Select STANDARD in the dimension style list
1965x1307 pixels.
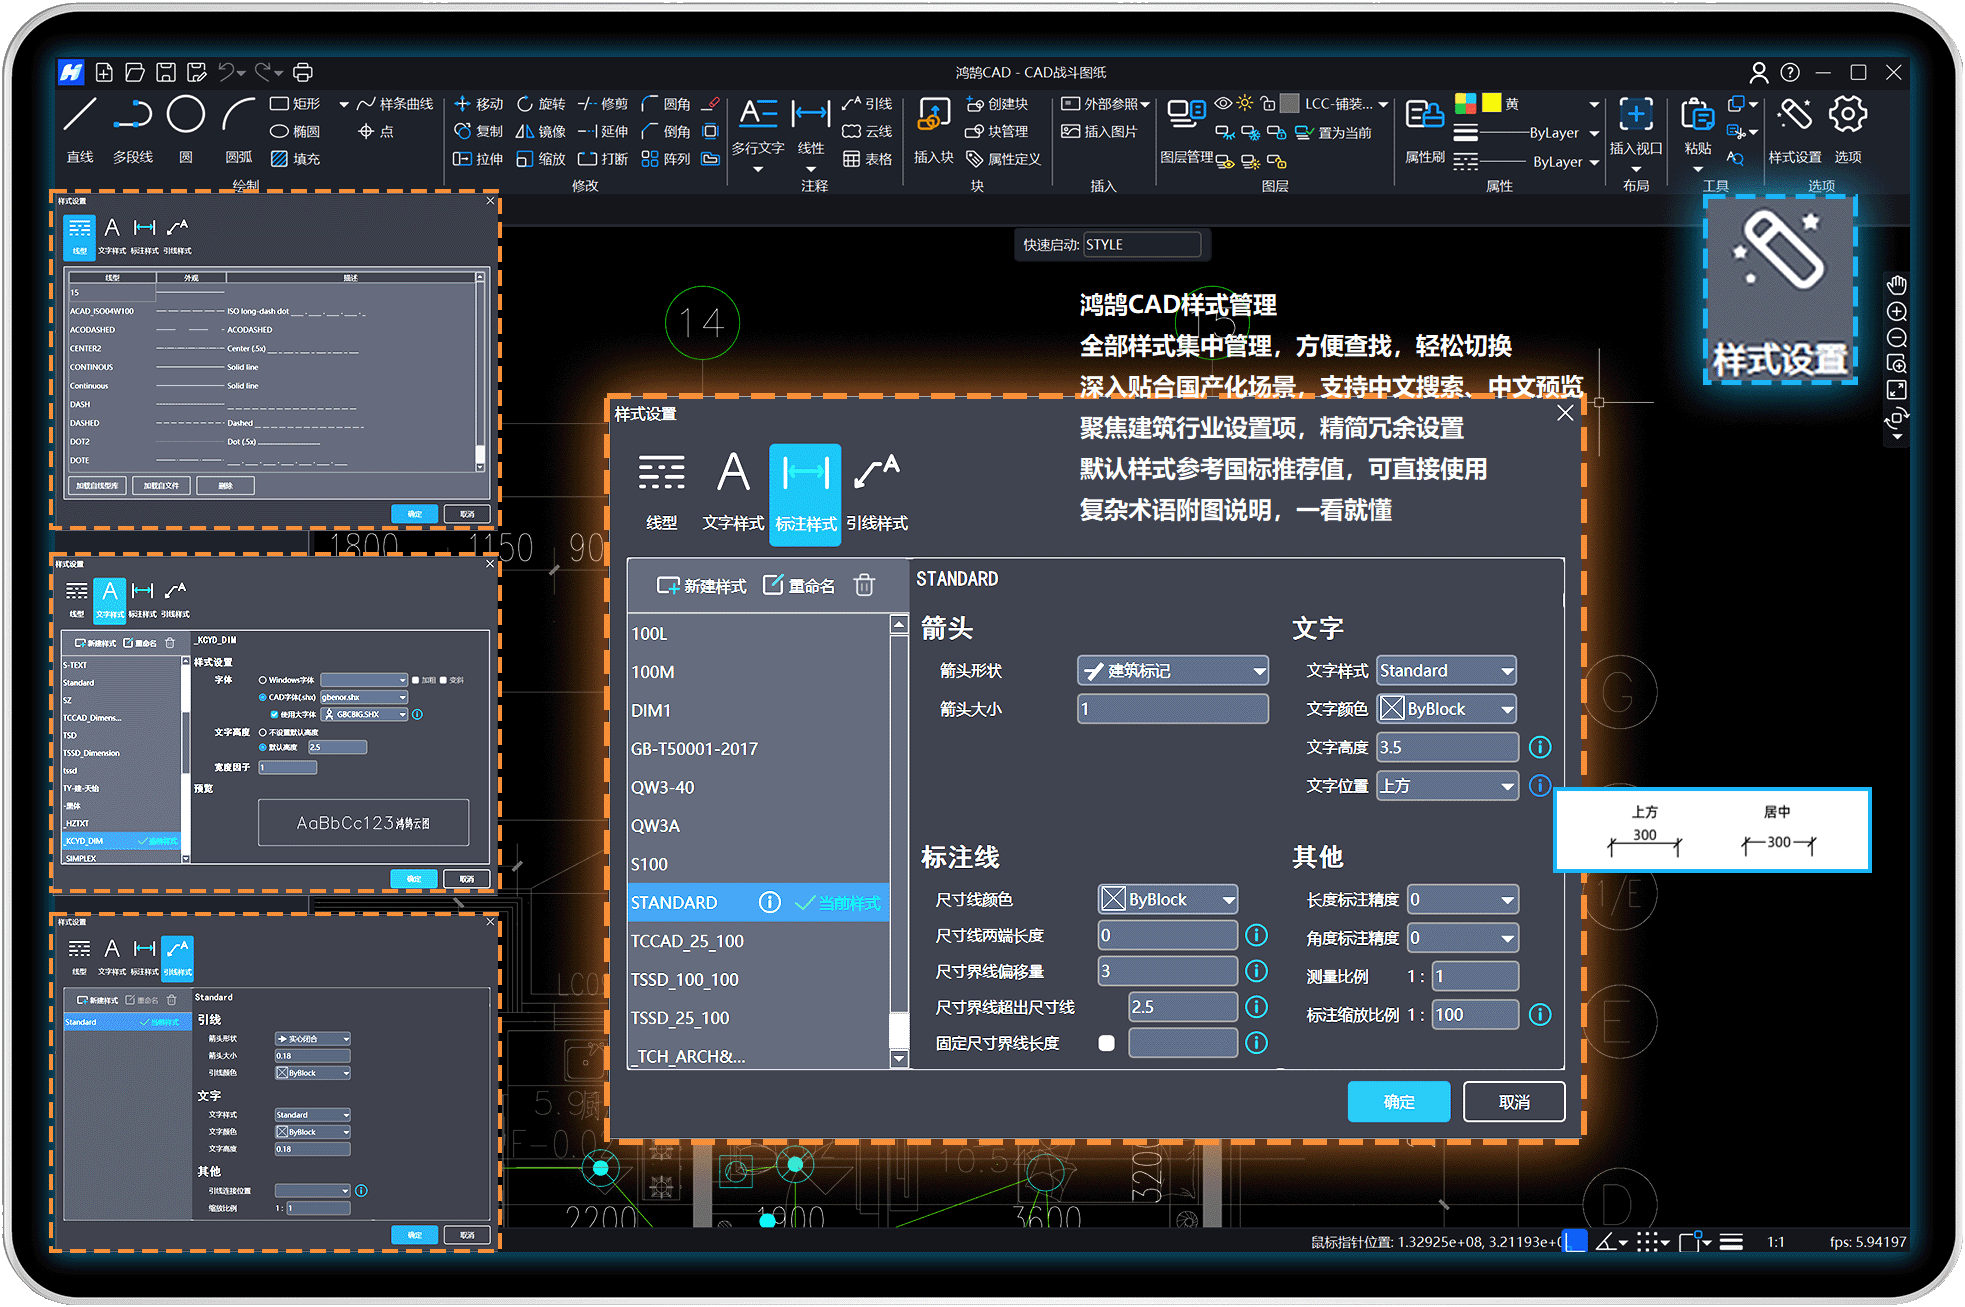point(758,903)
